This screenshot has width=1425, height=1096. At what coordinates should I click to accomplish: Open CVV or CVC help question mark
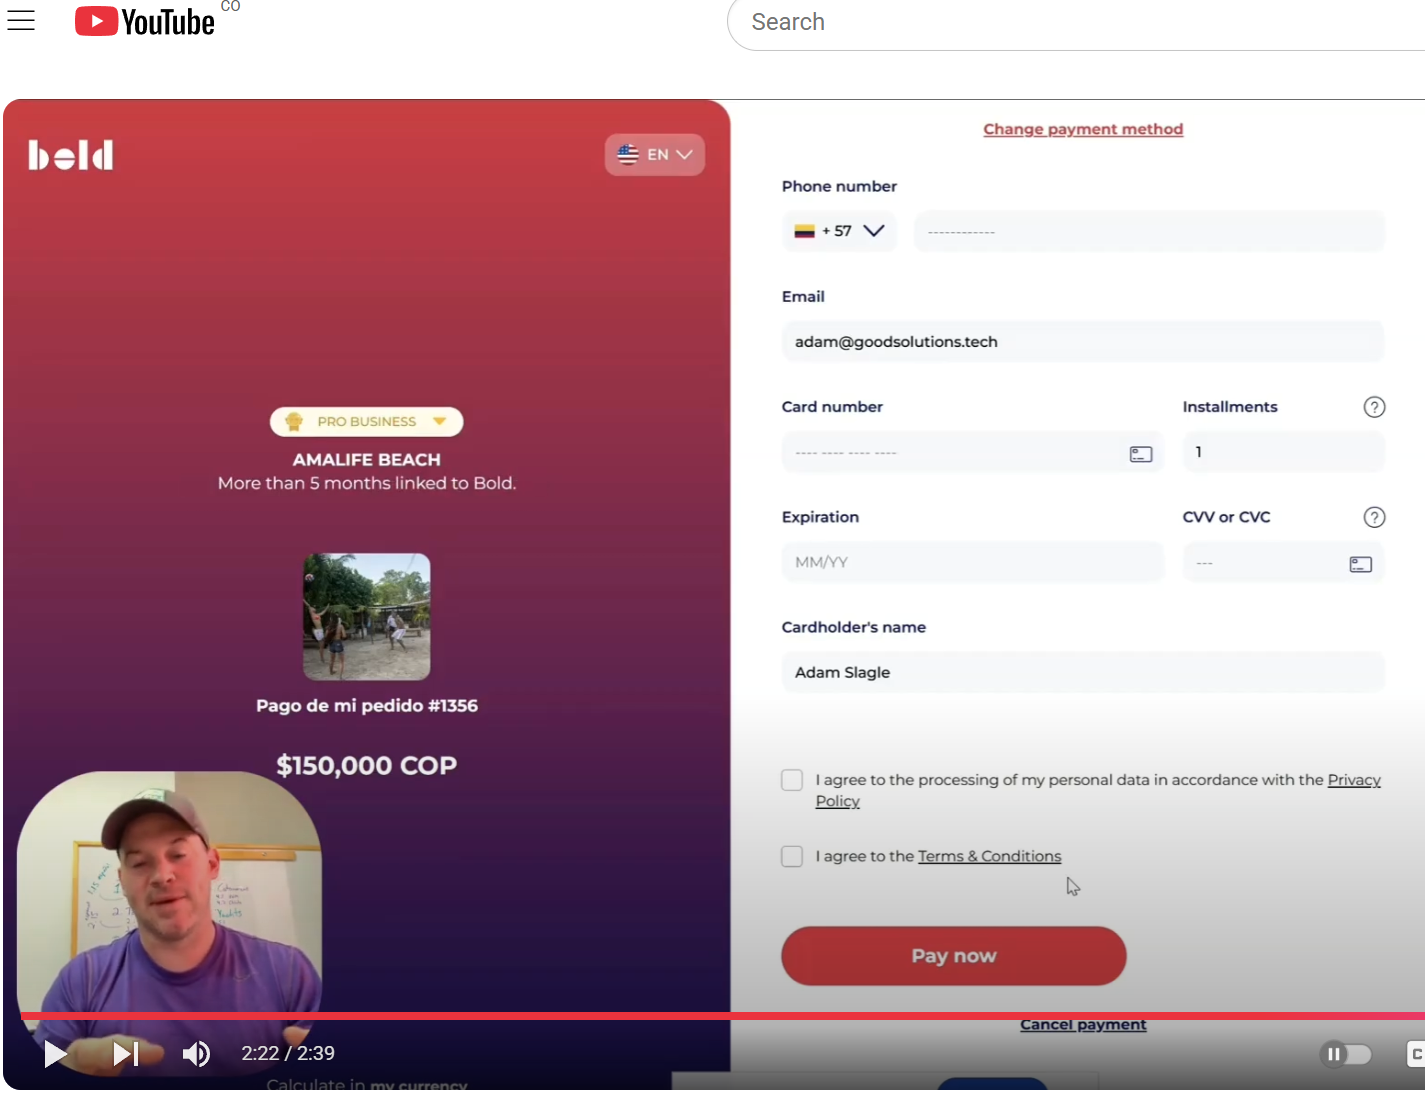(x=1374, y=517)
